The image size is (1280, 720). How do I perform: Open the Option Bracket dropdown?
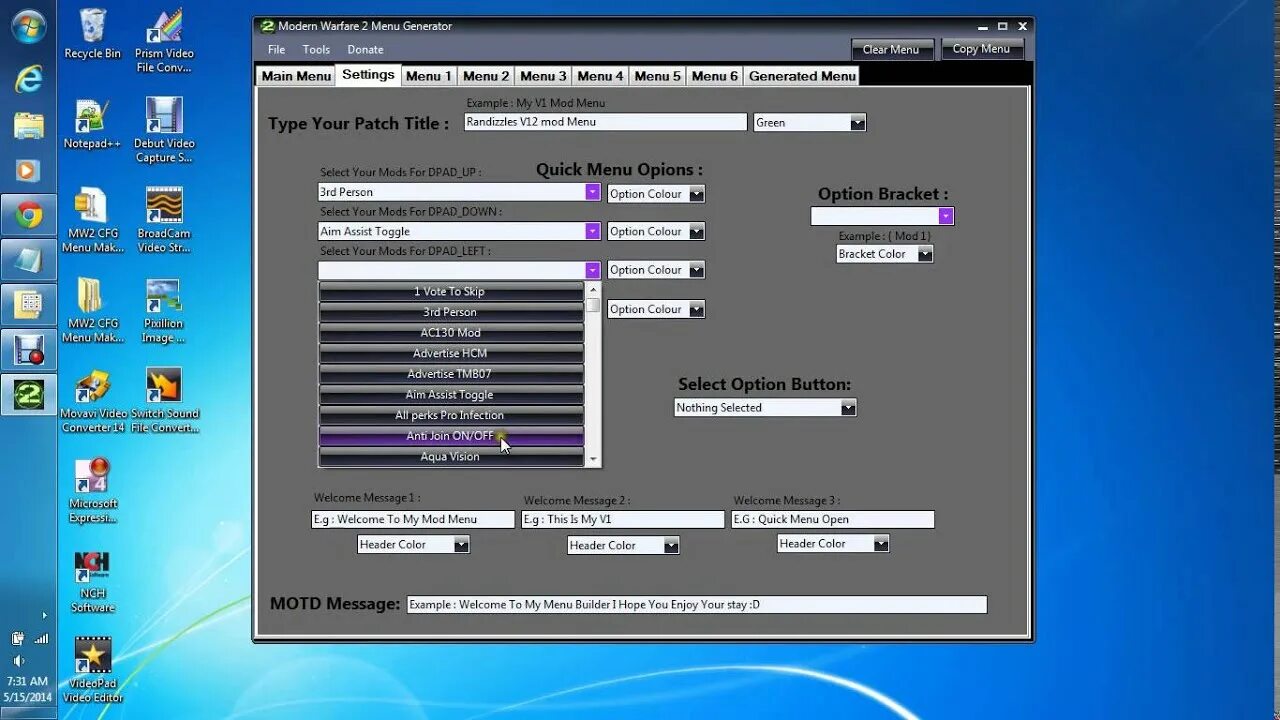point(946,216)
